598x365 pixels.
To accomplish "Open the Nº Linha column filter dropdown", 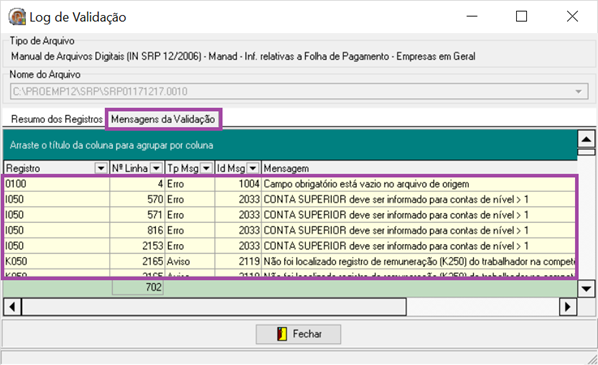I will [x=156, y=168].
